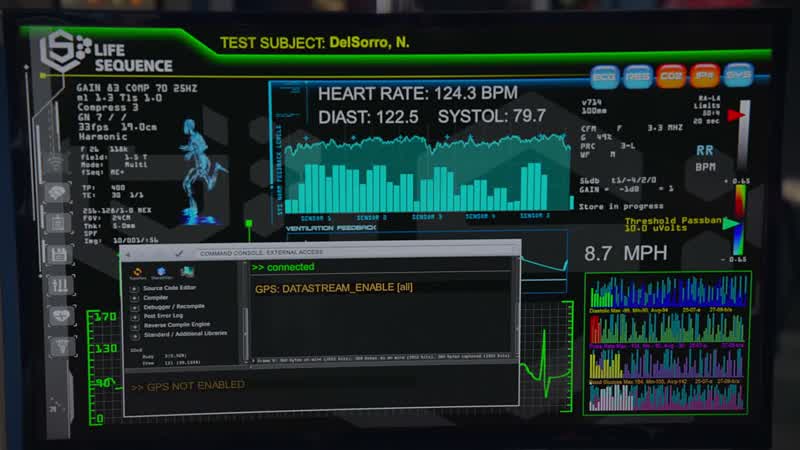Toggle the orange CO2 indicator button
800x450 pixels.
671,77
